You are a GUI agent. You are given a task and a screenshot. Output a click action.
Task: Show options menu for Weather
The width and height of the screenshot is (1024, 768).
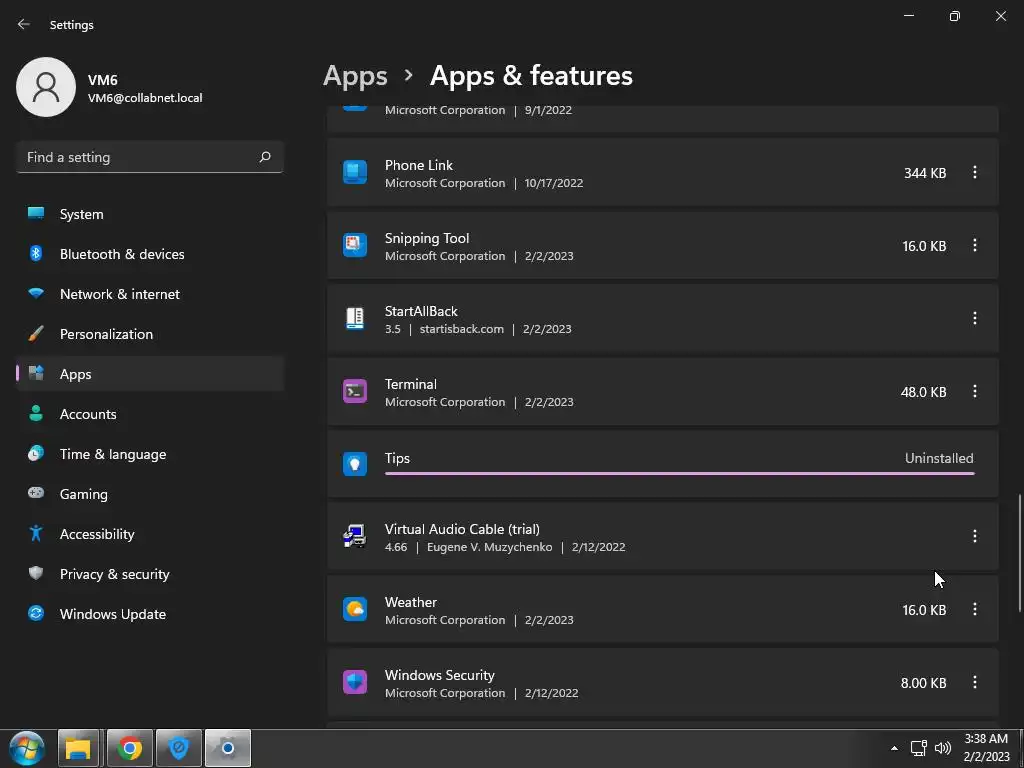tap(975, 610)
